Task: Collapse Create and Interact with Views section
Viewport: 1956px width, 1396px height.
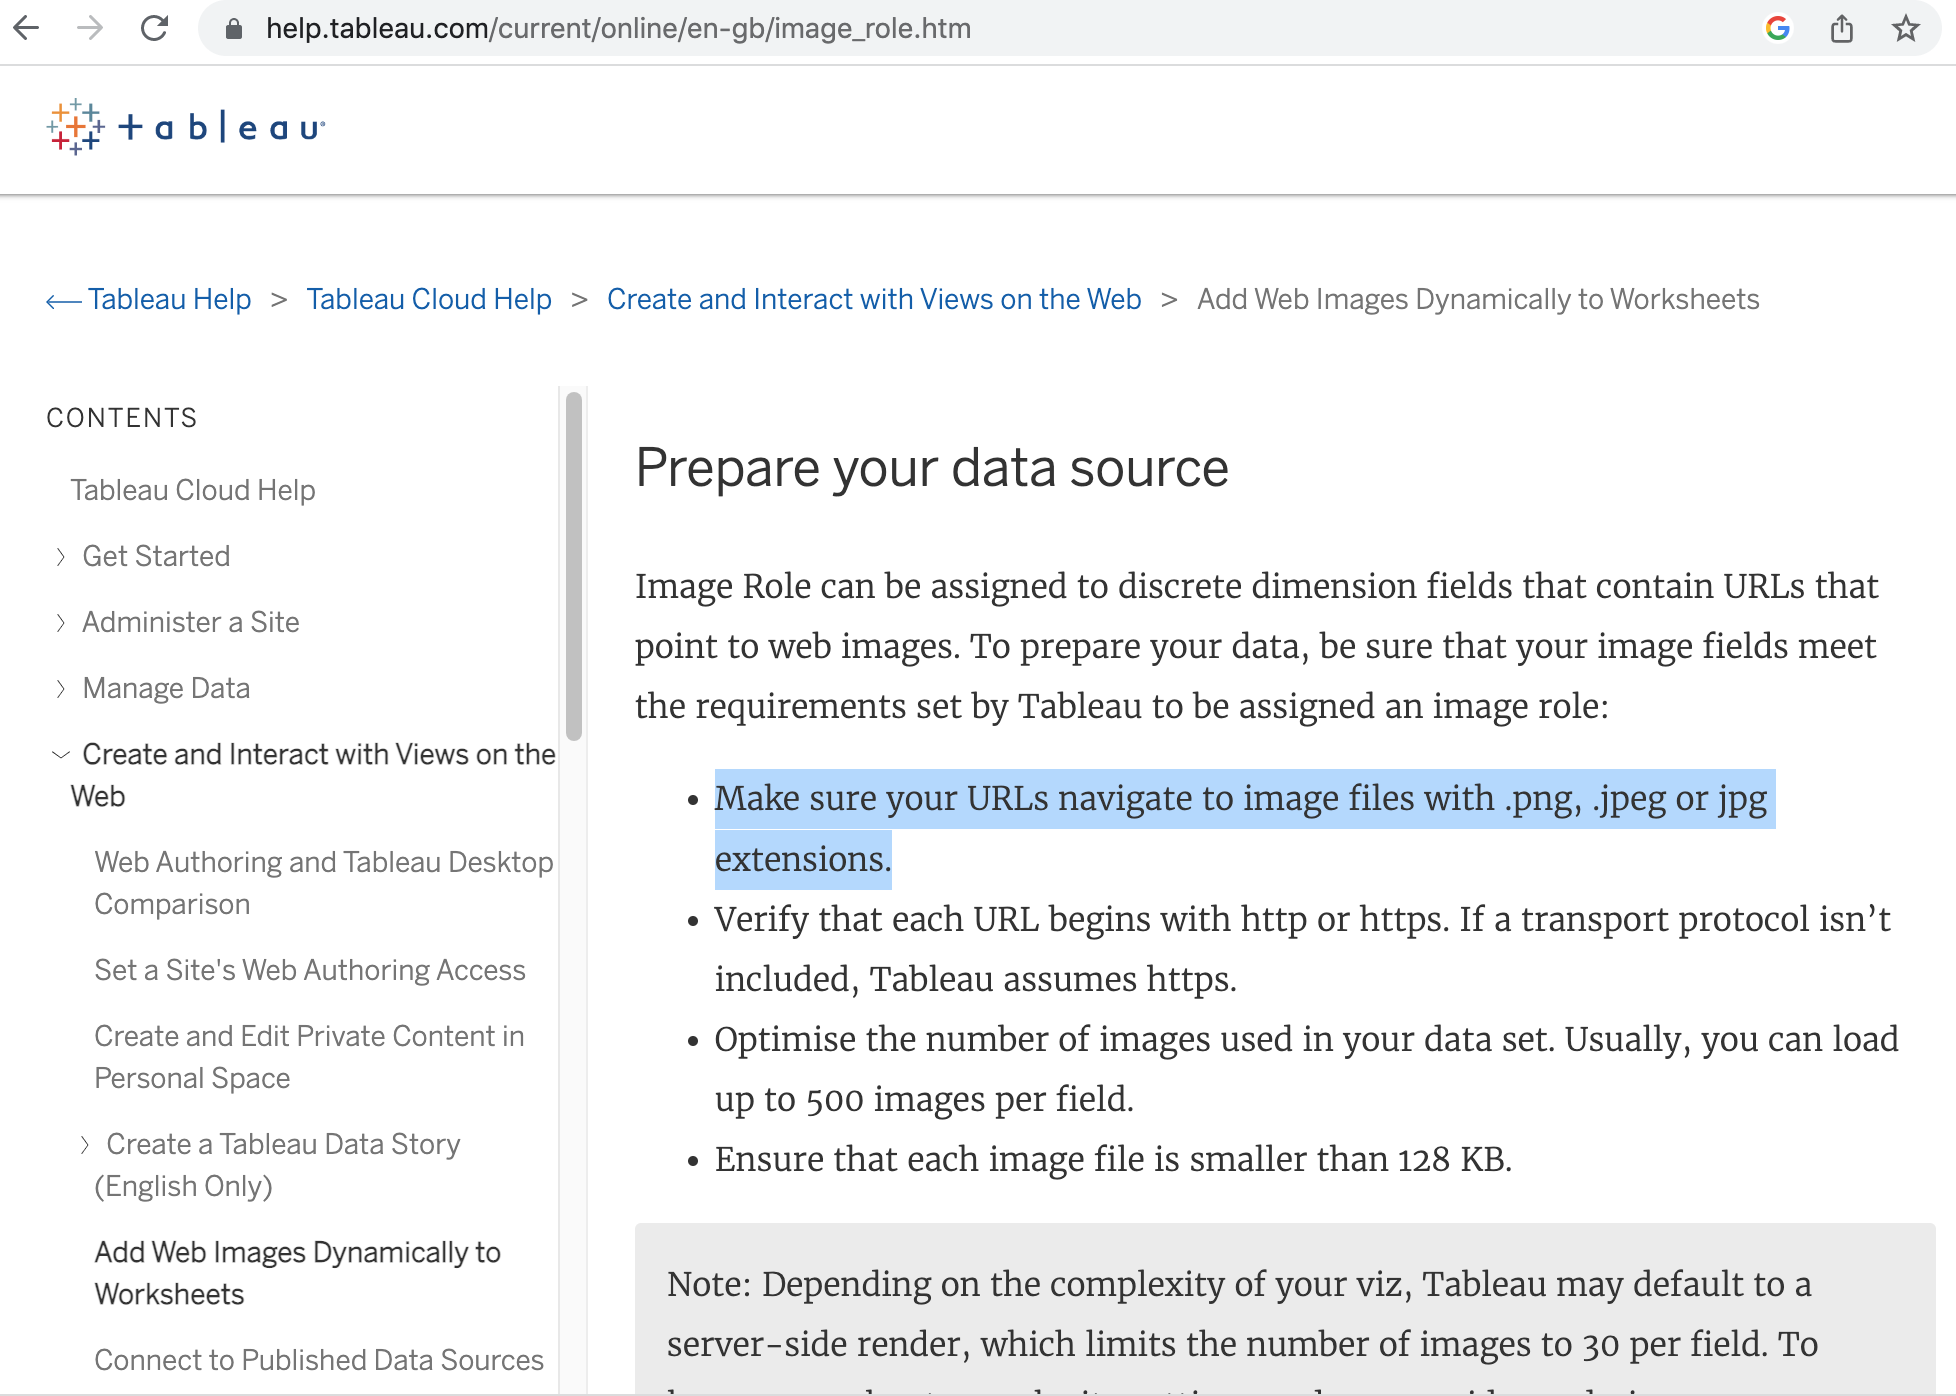Action: click(60, 755)
